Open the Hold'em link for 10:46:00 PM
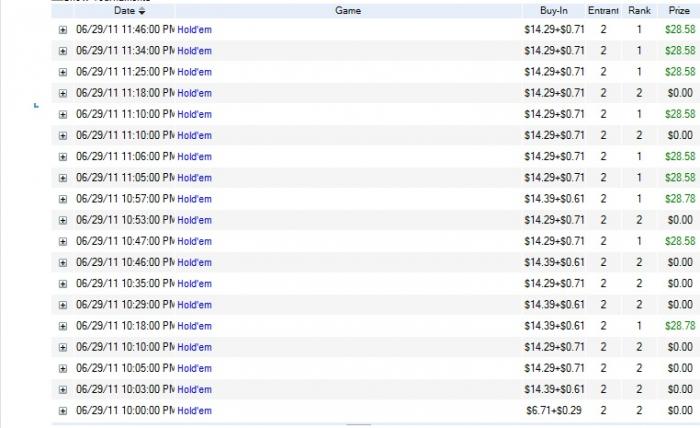This screenshot has width=700, height=428. coord(194,262)
